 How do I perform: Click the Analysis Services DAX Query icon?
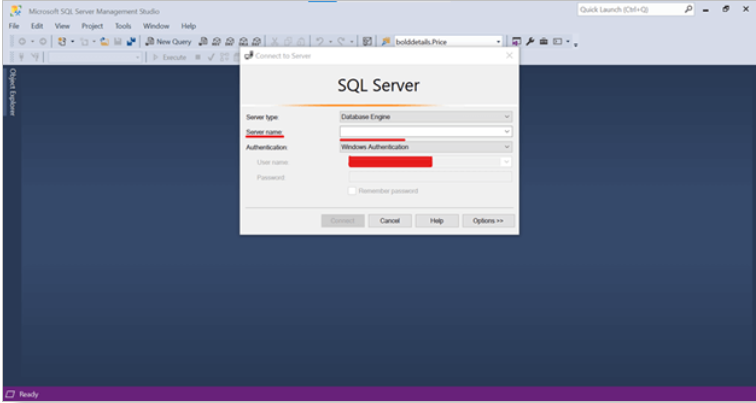click(x=256, y=42)
